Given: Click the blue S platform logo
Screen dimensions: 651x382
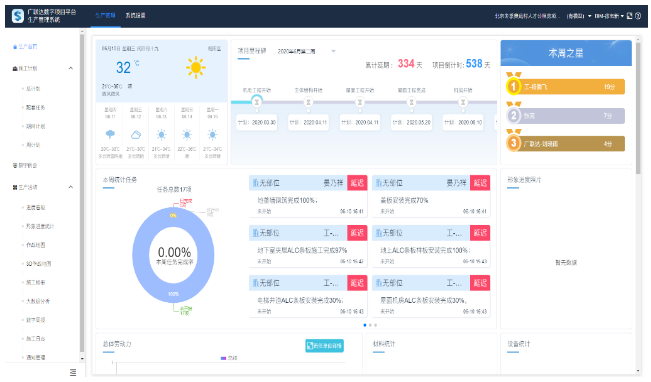Looking at the screenshot, I should 17,16.
